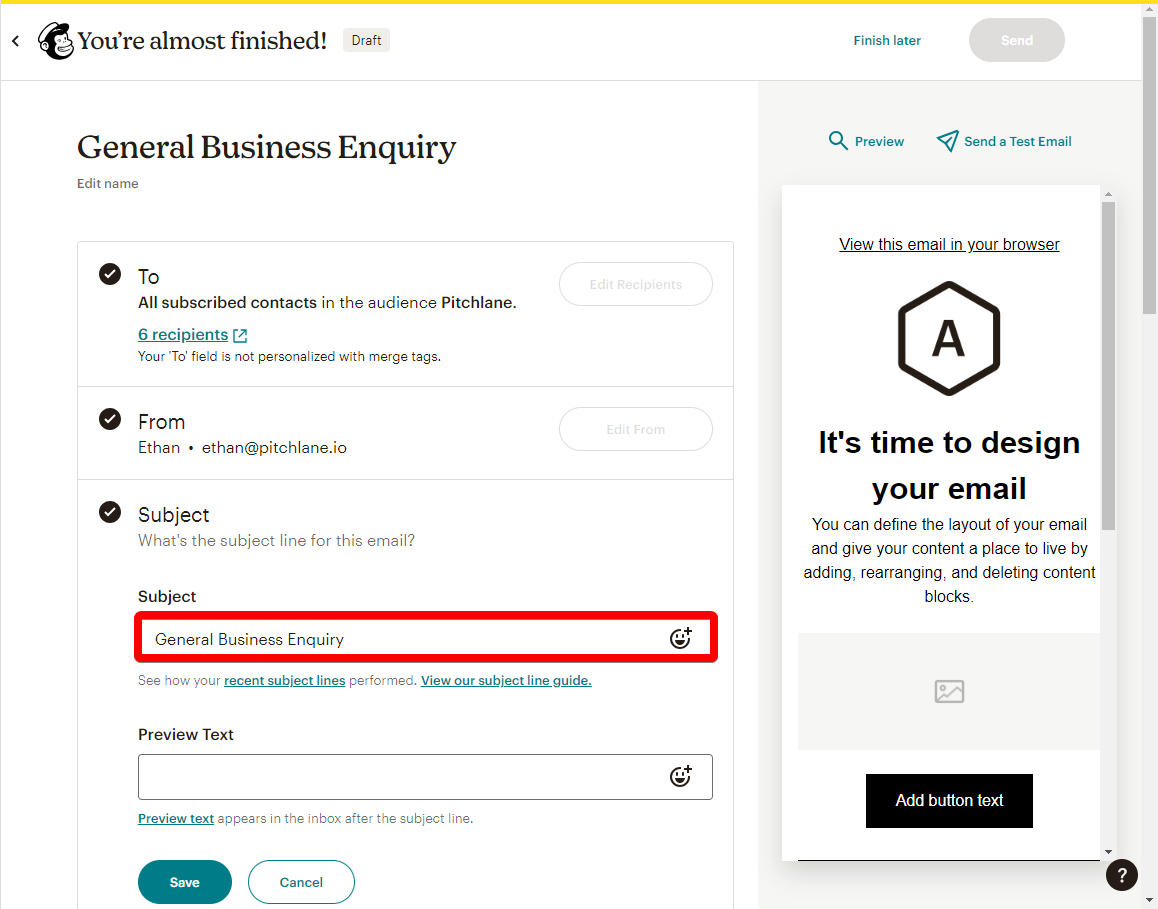This screenshot has height=909, width=1158.
Task: Click the Subject section checkmark
Action: tap(110, 512)
